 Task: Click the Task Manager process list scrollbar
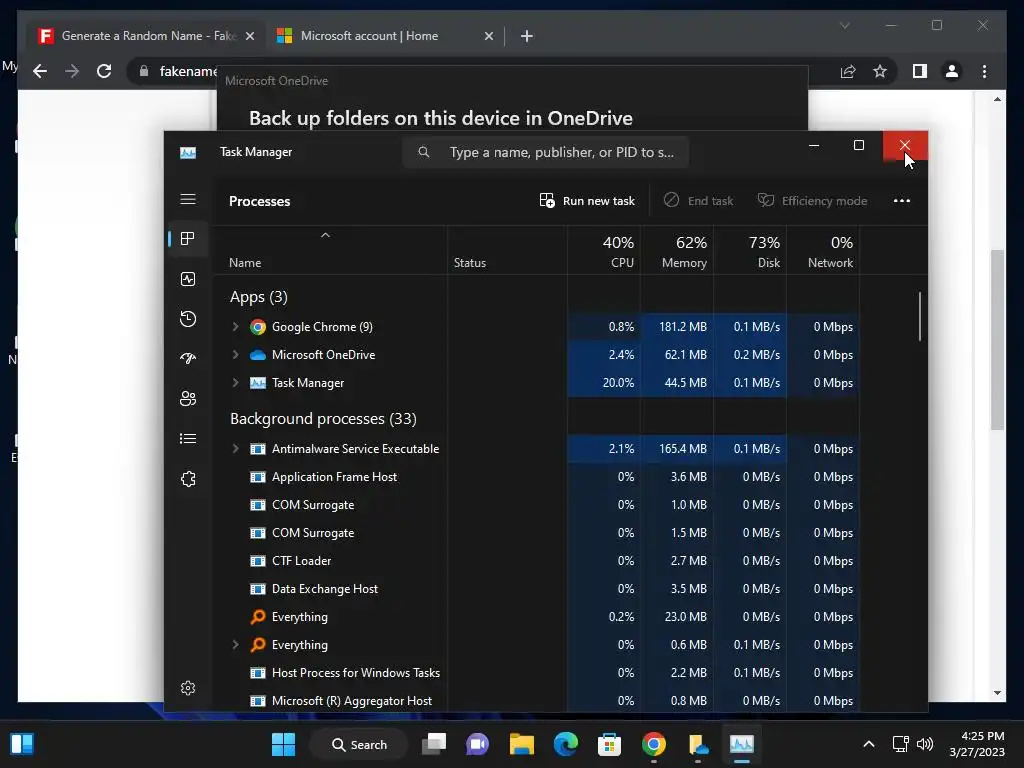pos(920,317)
